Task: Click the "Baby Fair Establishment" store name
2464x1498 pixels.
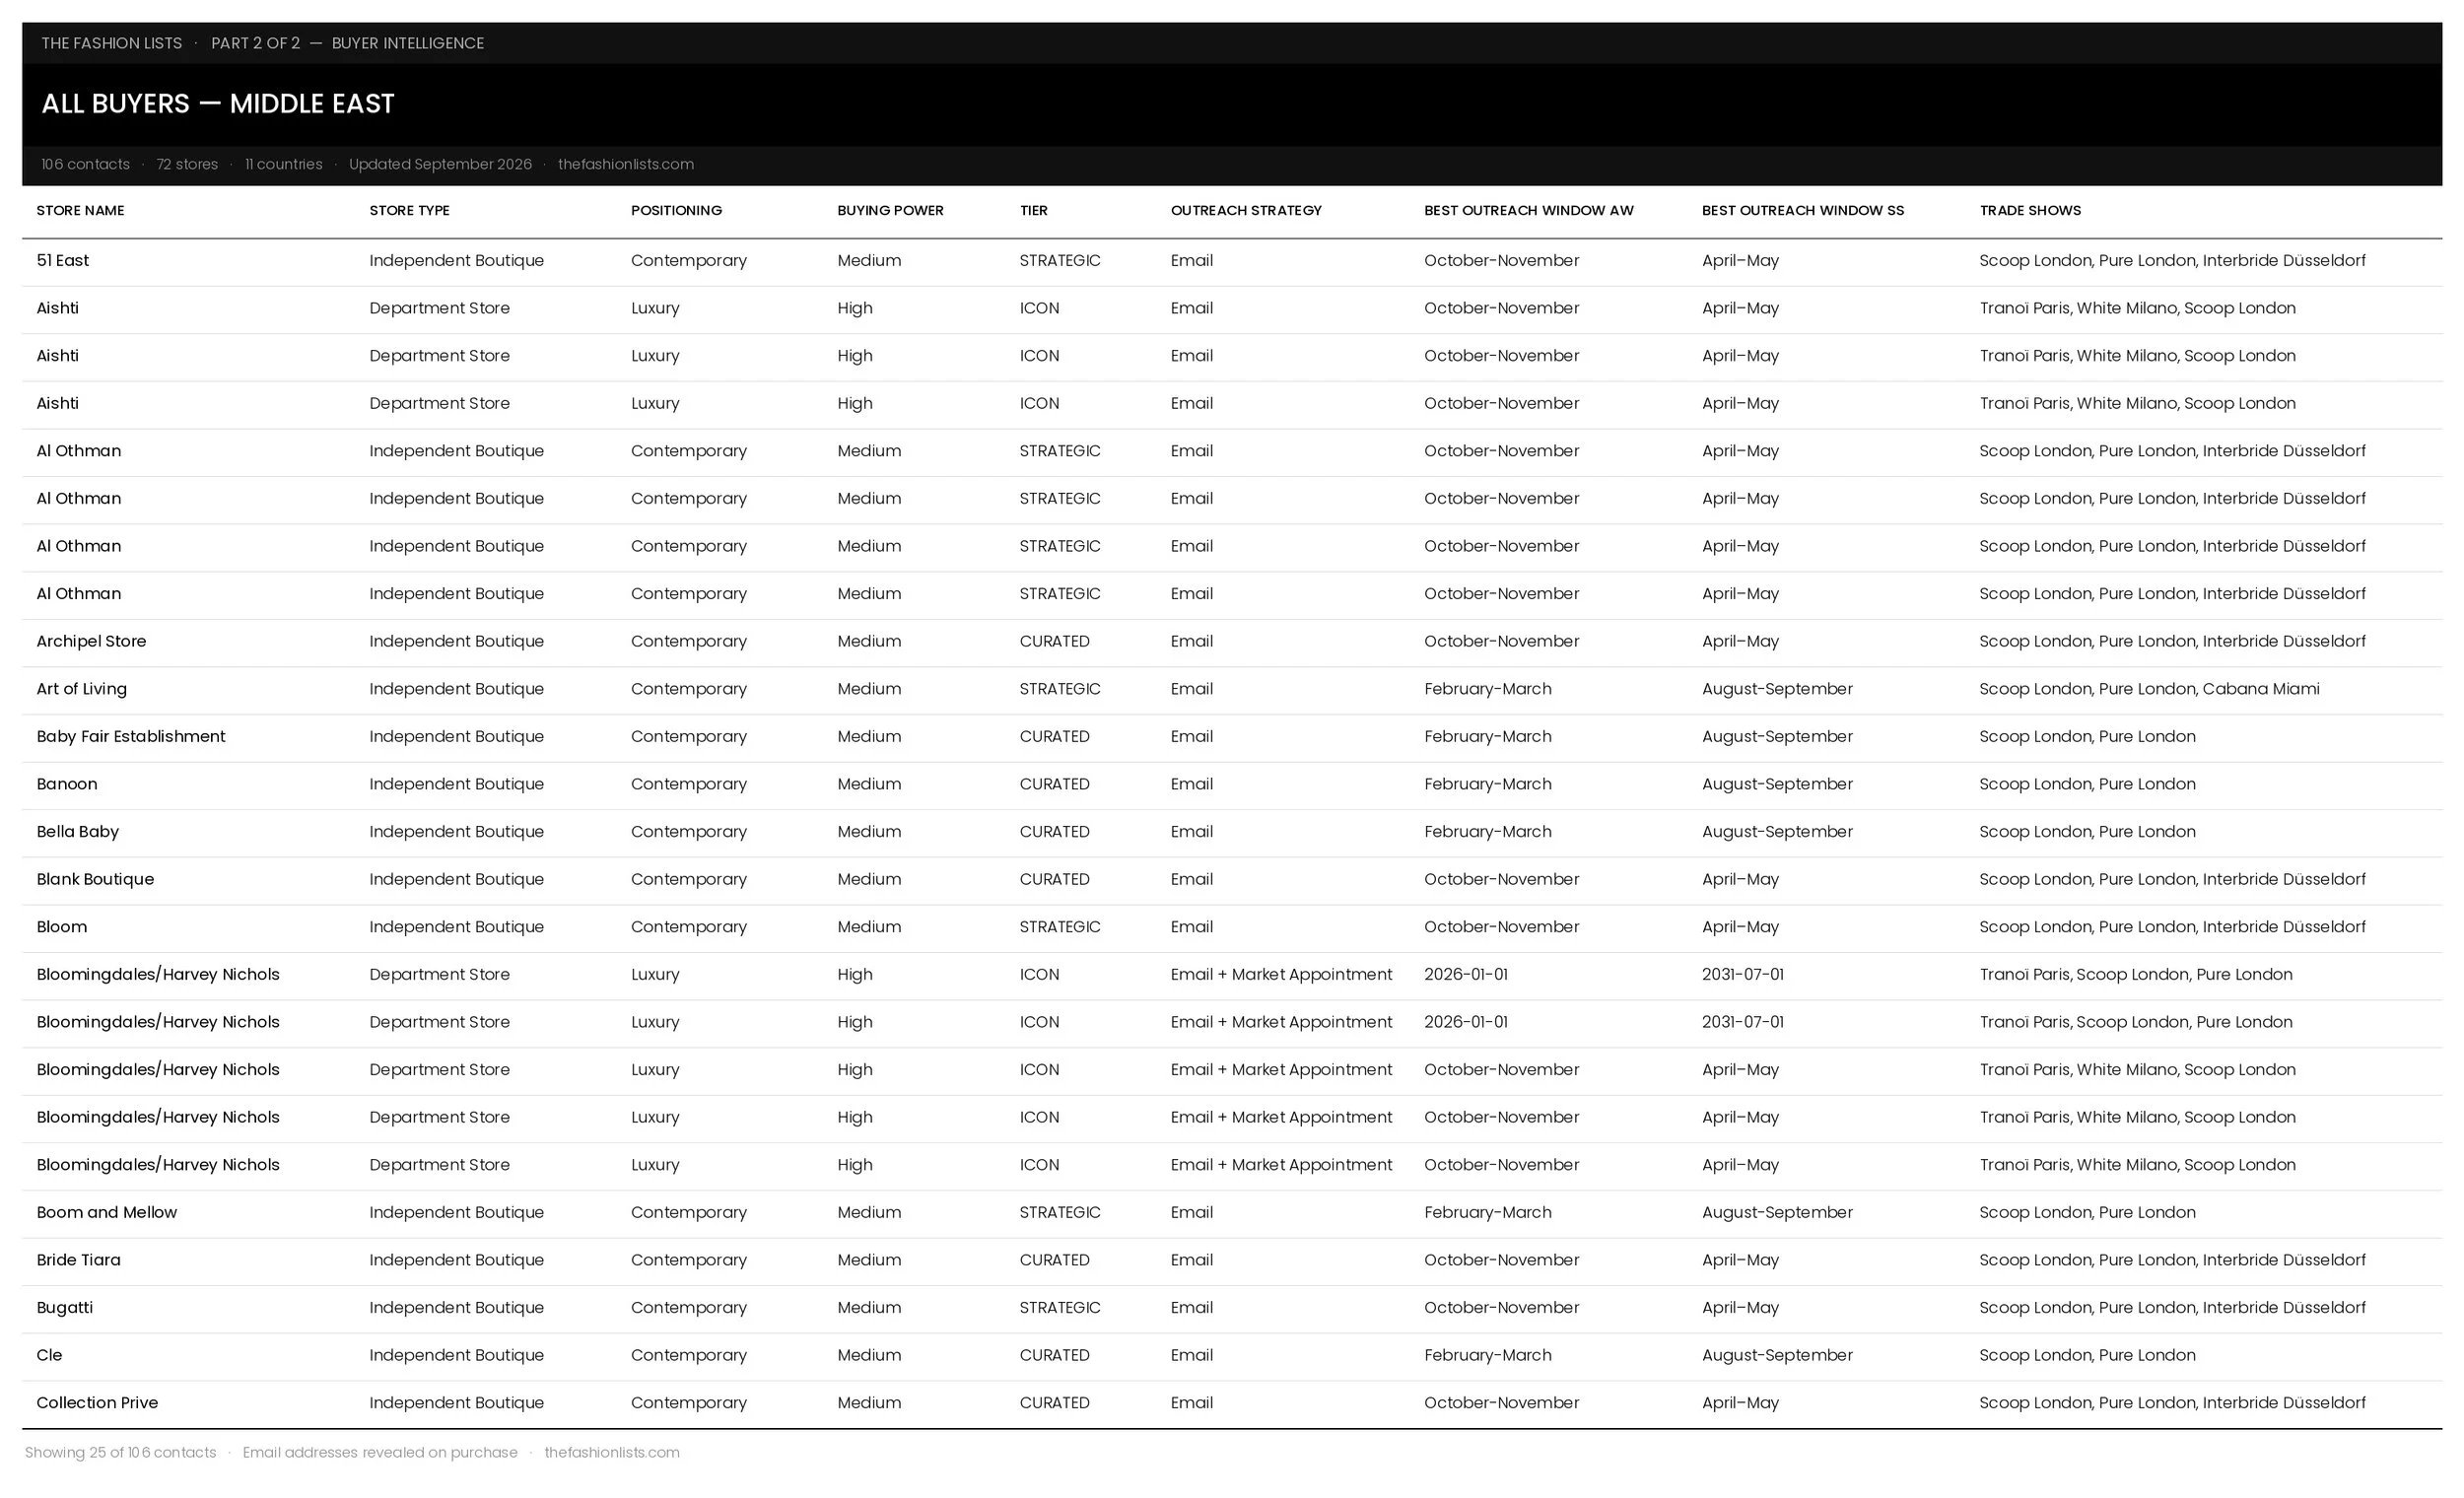Action: point(131,736)
